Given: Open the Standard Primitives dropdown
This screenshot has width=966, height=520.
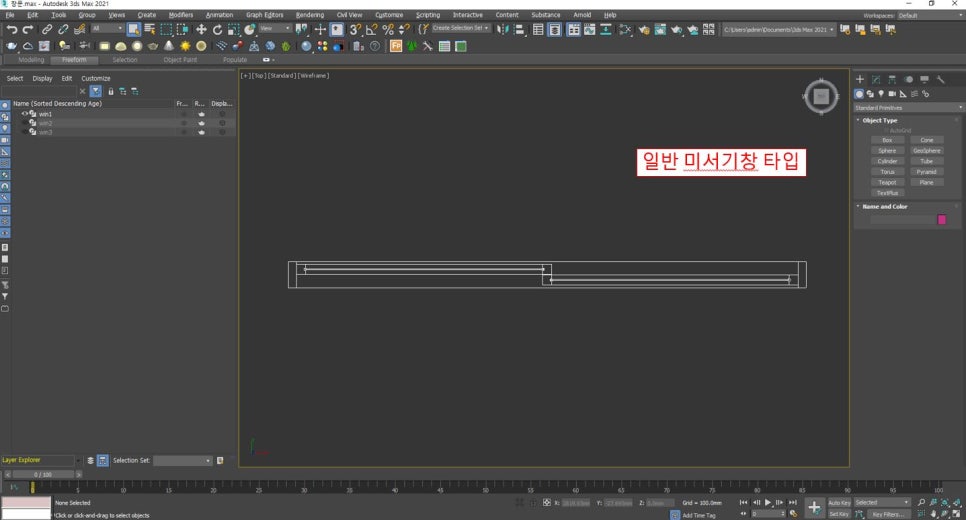Looking at the screenshot, I should click(x=908, y=108).
